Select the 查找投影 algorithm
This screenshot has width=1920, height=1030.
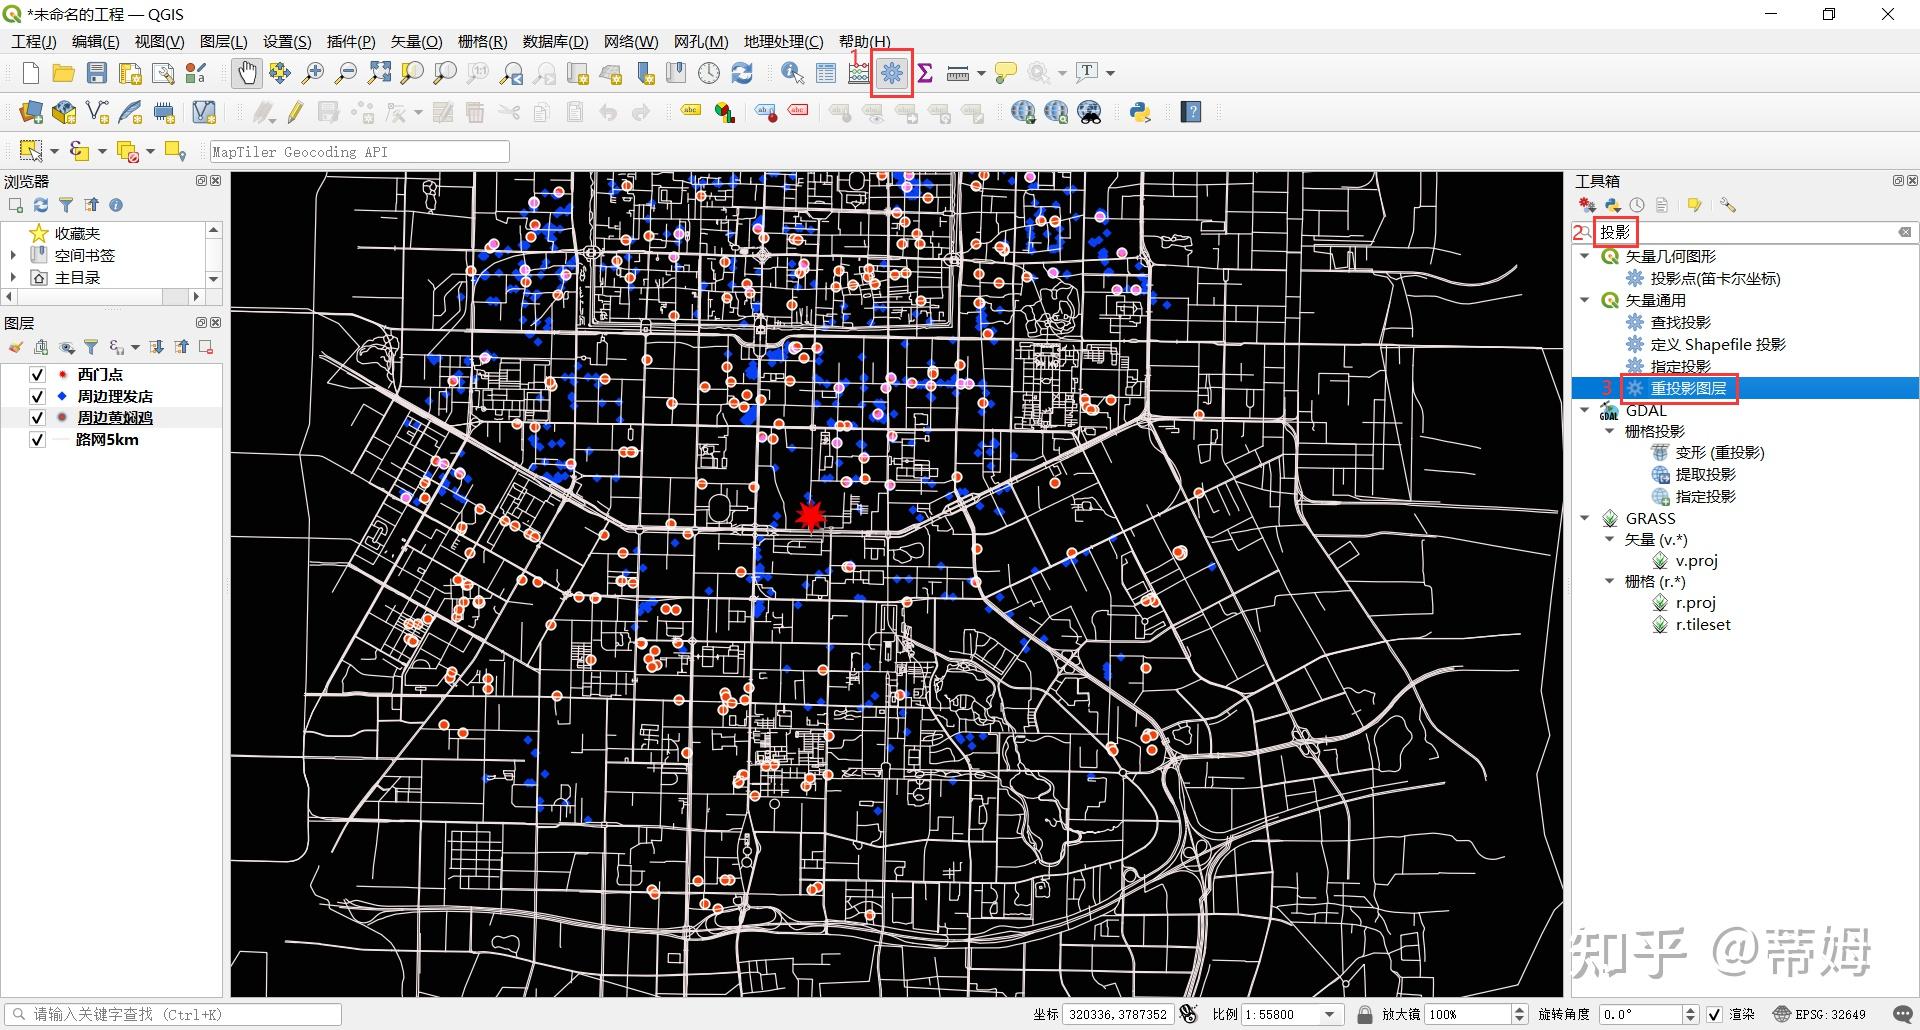pyautogui.click(x=1680, y=322)
